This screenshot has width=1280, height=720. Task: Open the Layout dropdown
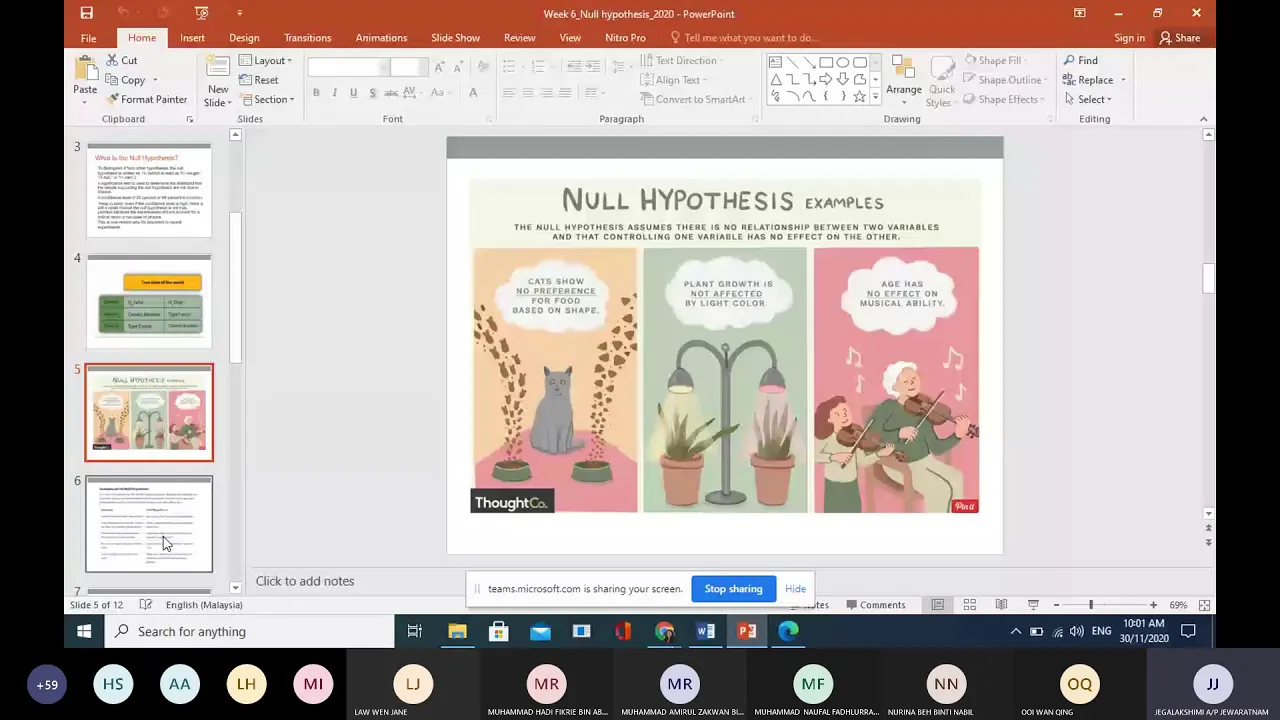[266, 61]
